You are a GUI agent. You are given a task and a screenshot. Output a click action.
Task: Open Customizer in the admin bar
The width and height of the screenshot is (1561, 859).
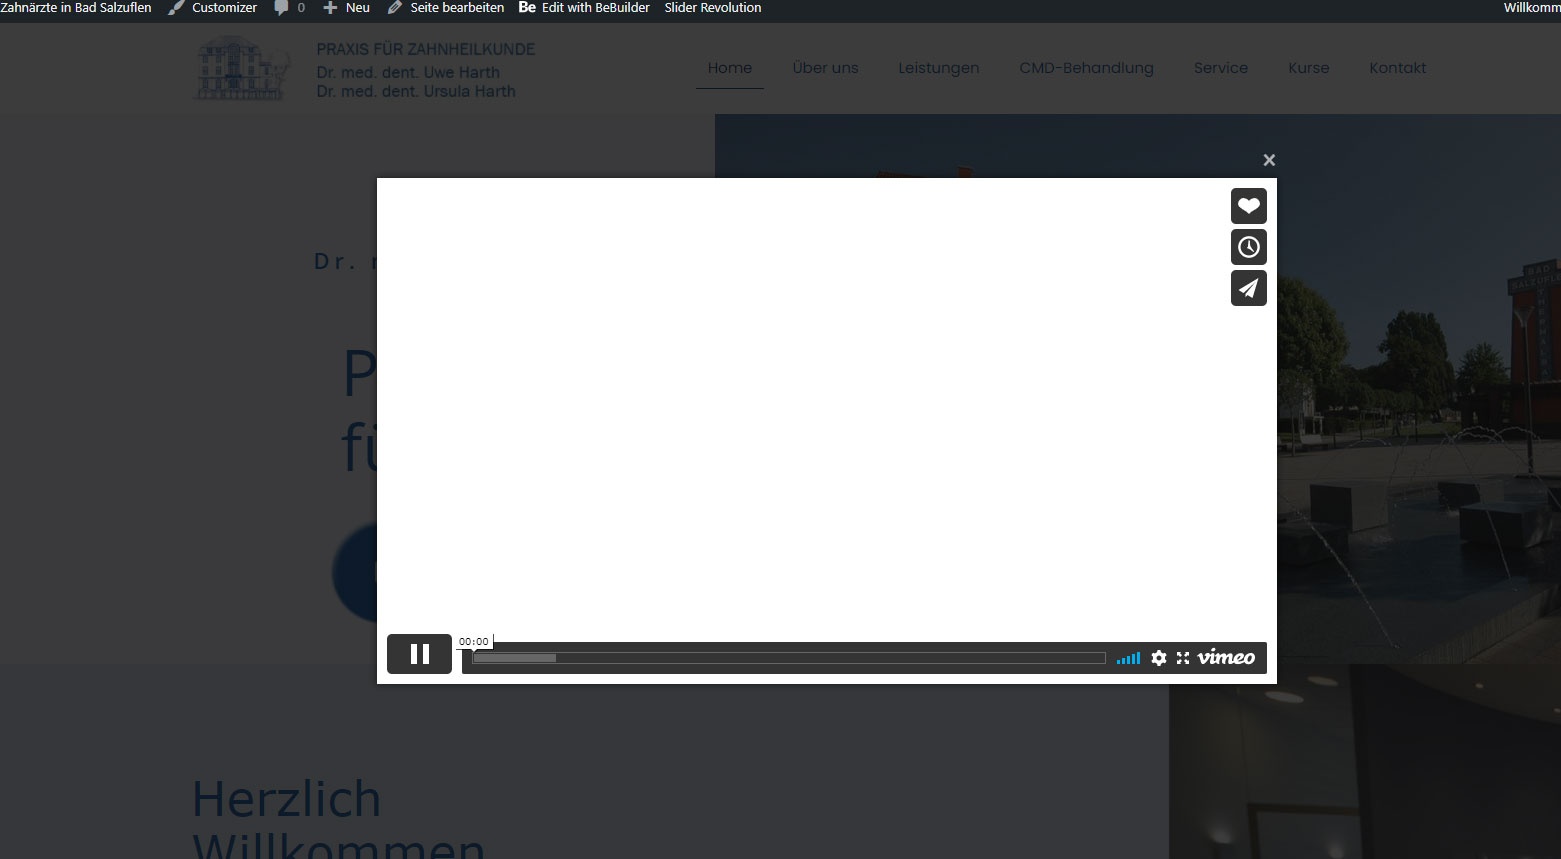[213, 8]
